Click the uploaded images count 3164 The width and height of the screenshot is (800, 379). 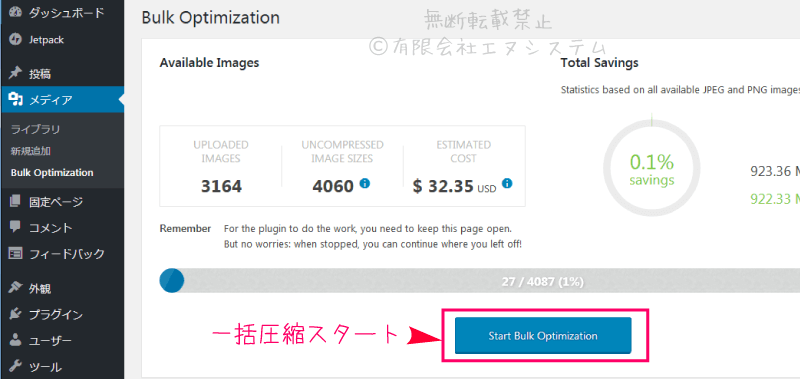221,186
